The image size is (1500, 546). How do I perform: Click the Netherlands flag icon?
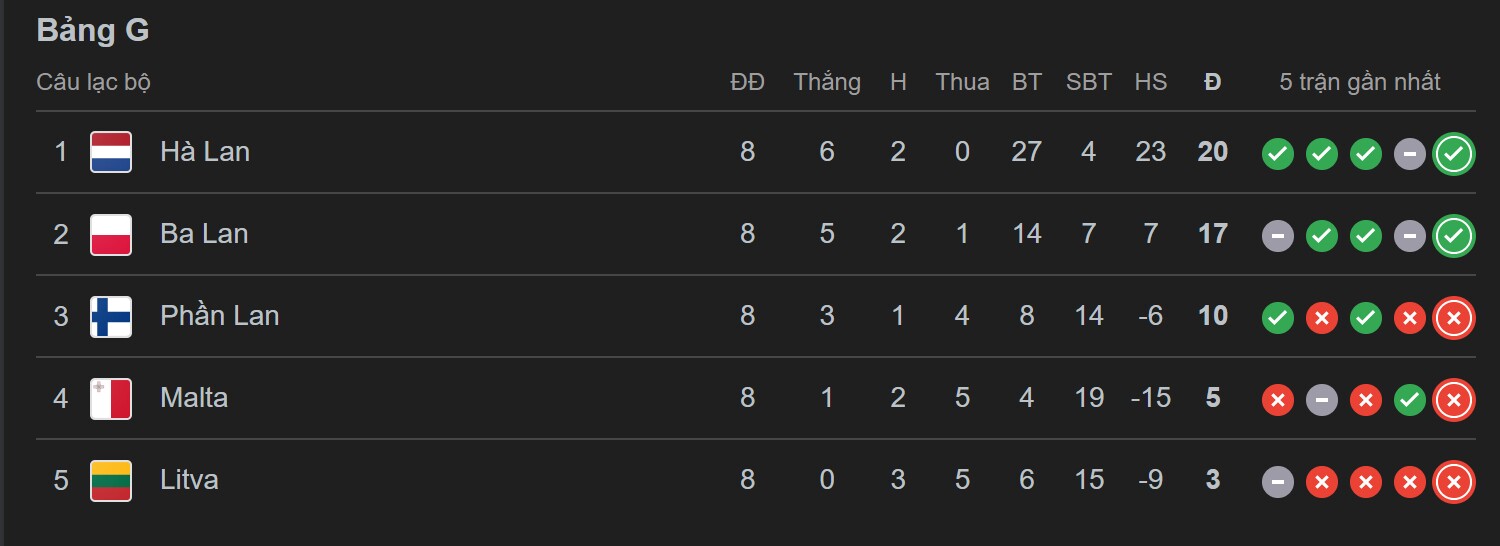click(111, 152)
